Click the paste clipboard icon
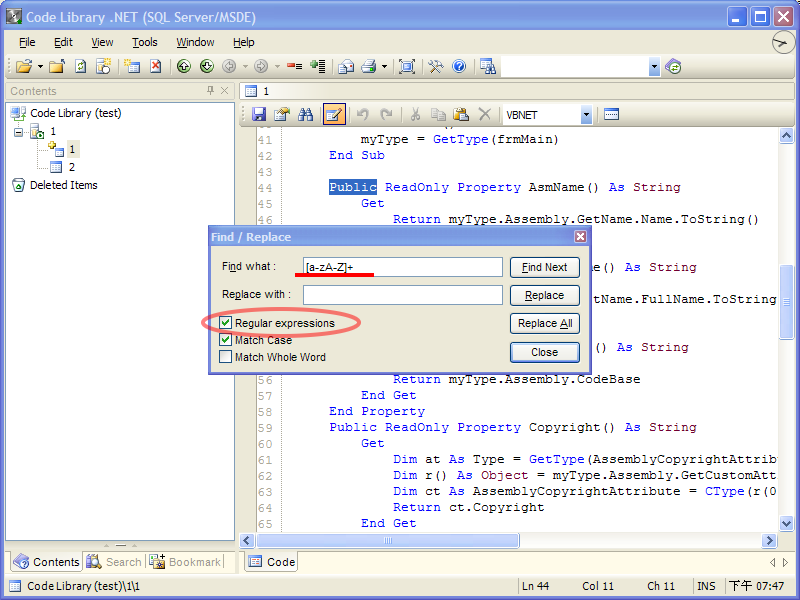800x600 pixels. tap(461, 114)
